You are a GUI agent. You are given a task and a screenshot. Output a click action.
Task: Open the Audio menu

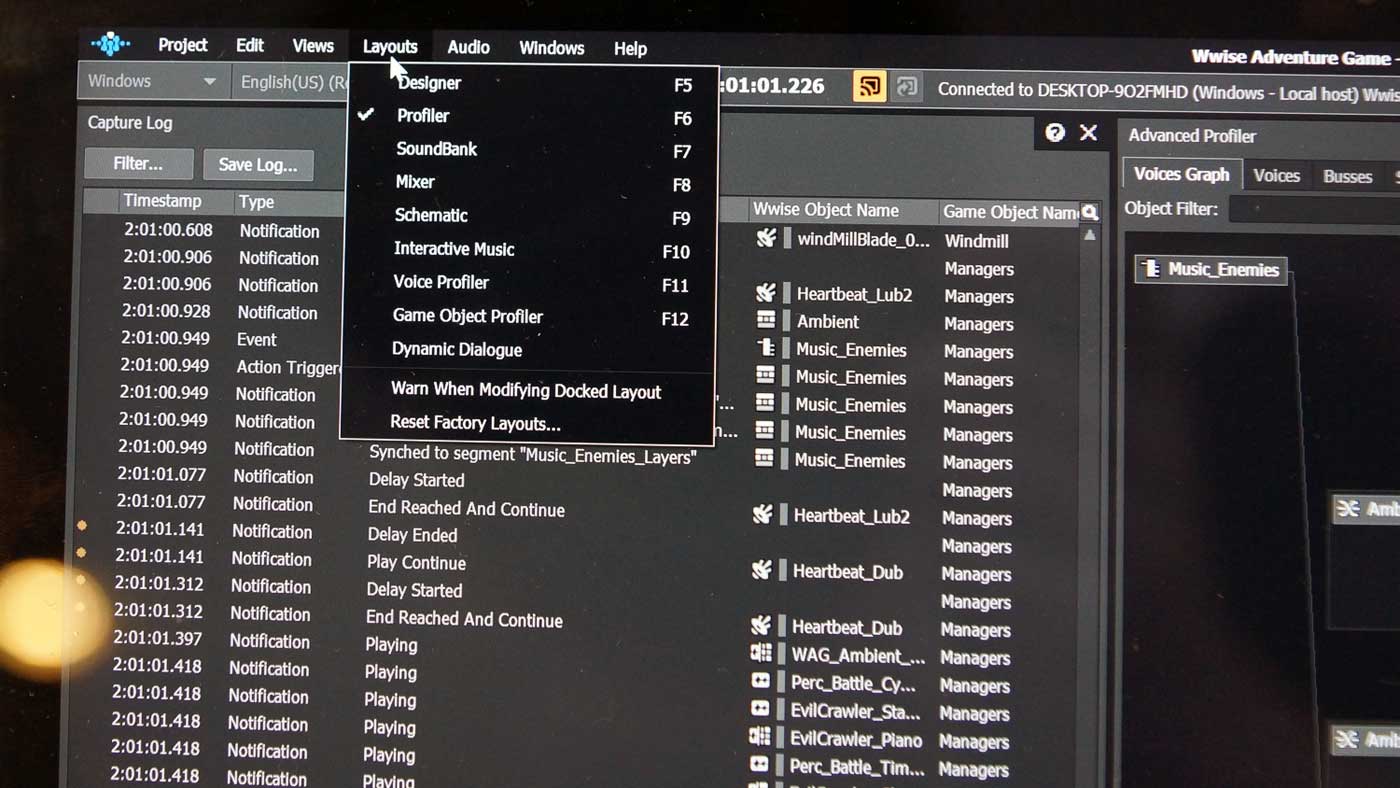[468, 47]
